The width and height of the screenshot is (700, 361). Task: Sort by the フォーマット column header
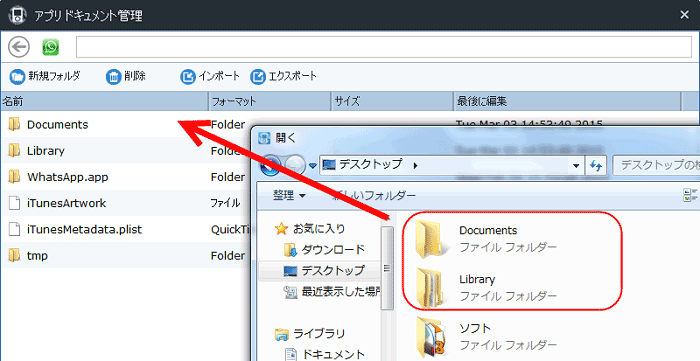(x=270, y=101)
